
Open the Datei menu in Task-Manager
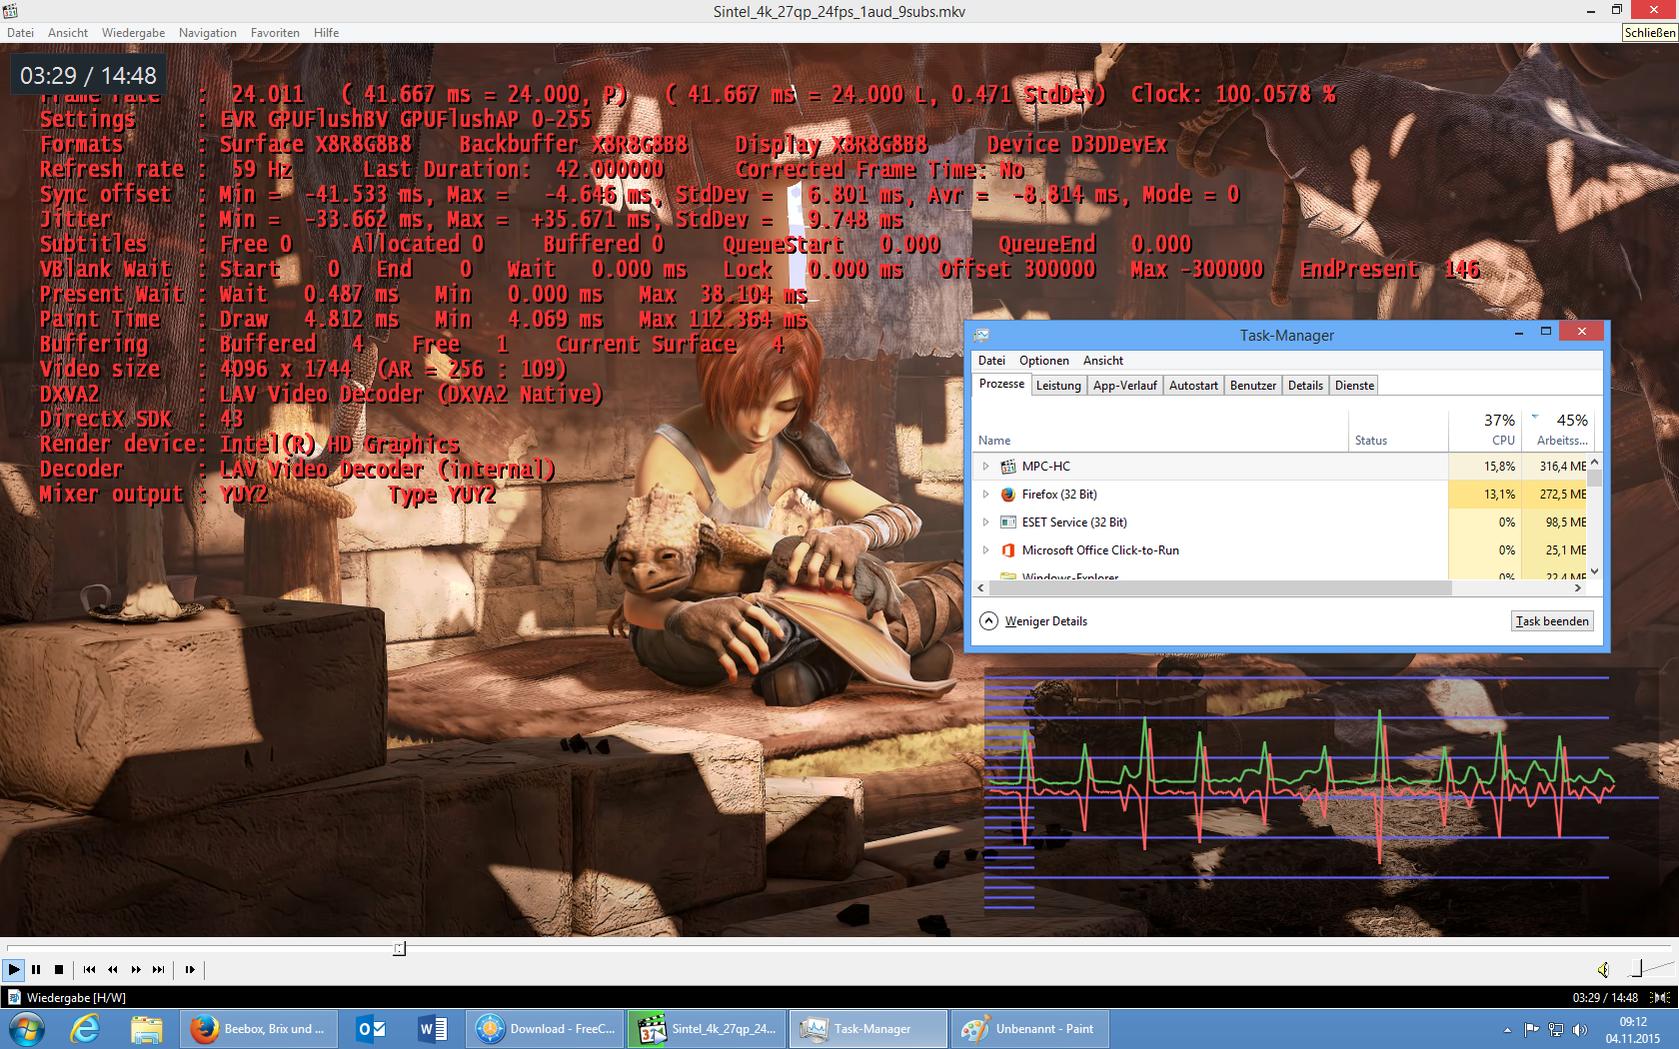[992, 360]
